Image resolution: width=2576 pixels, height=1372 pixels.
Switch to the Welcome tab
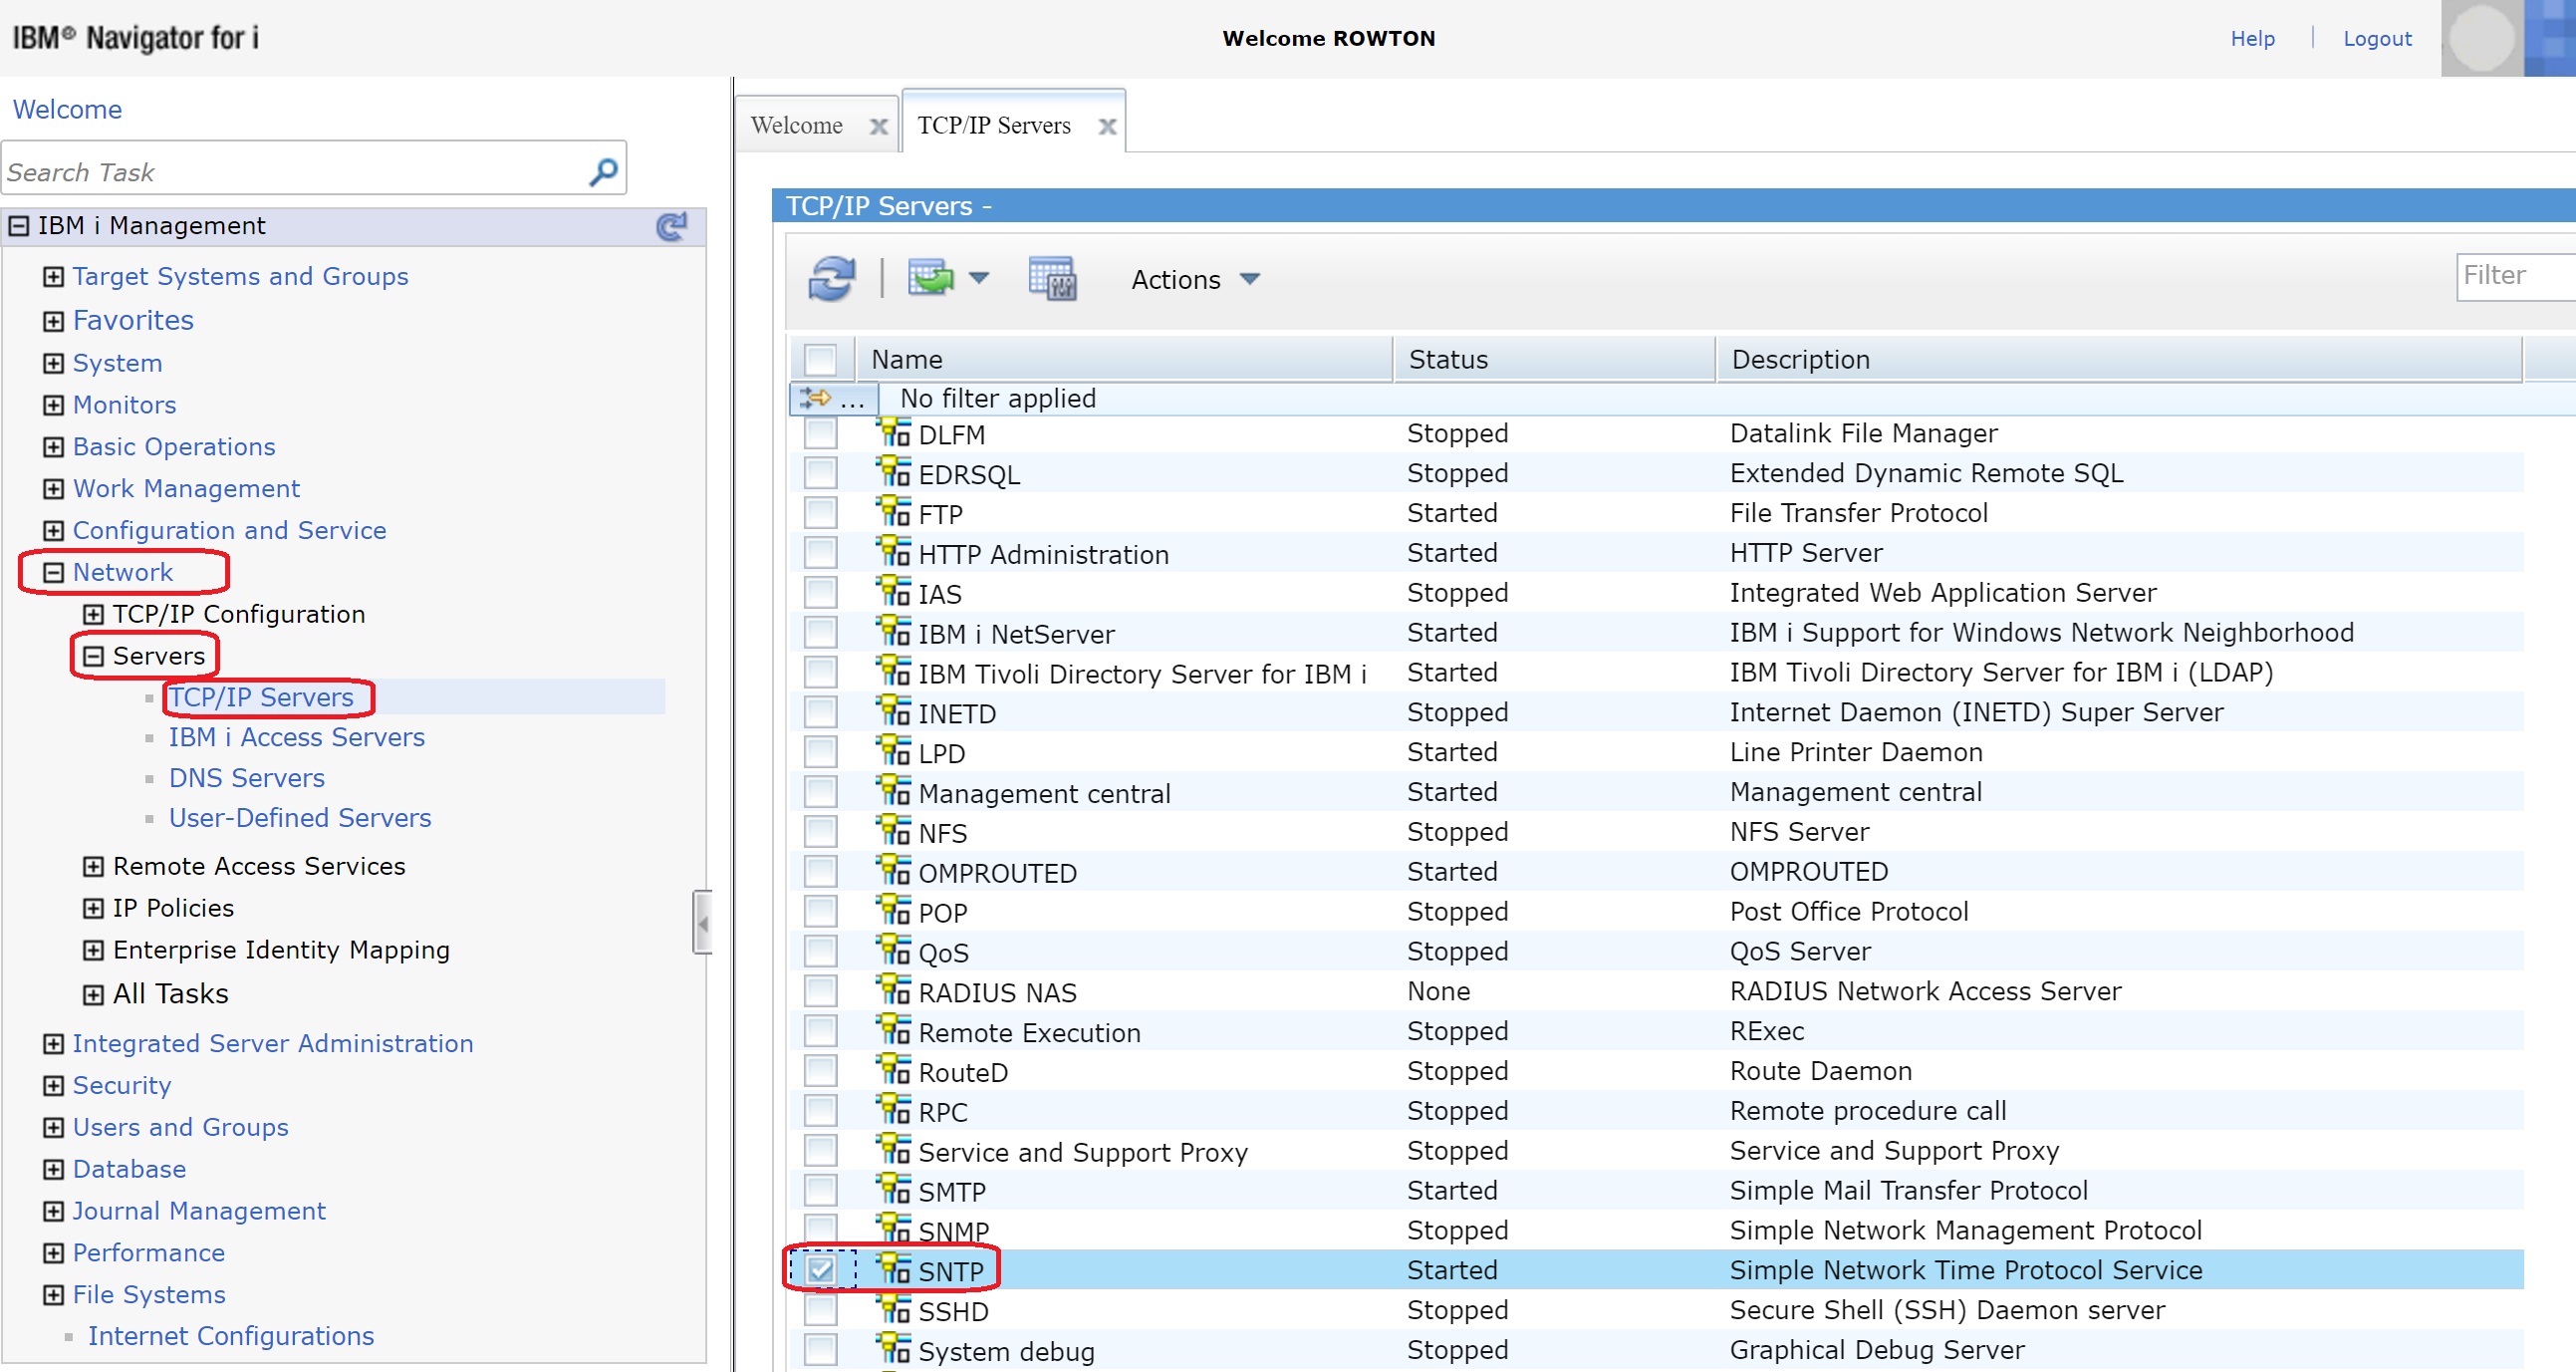(x=797, y=126)
